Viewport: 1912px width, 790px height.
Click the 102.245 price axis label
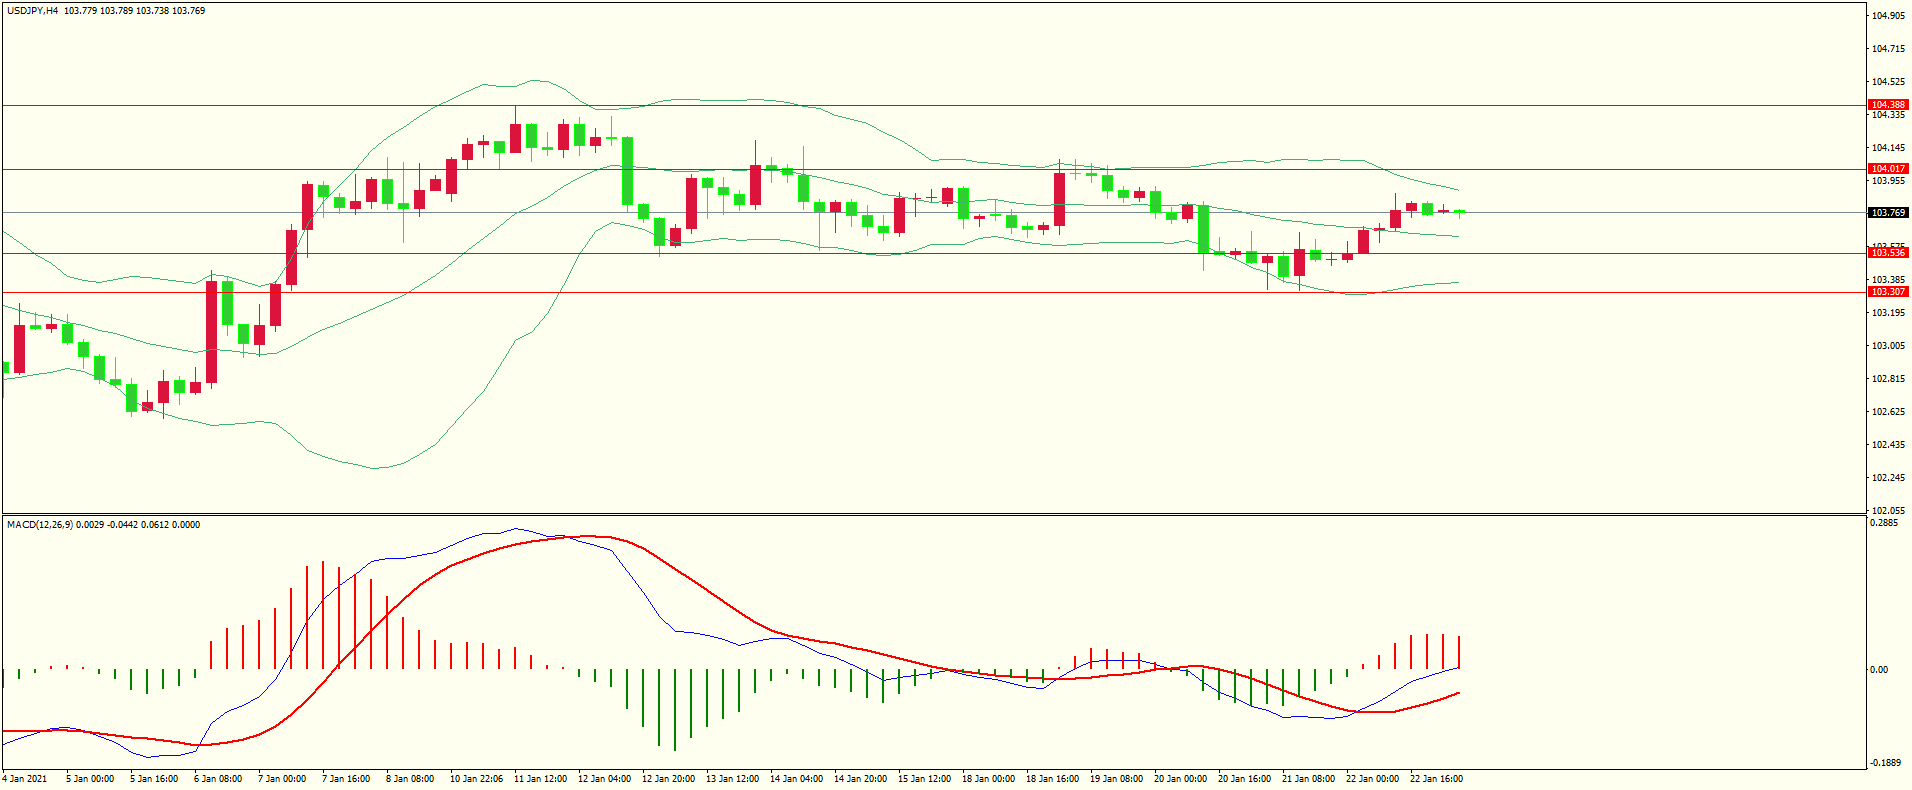1888,478
